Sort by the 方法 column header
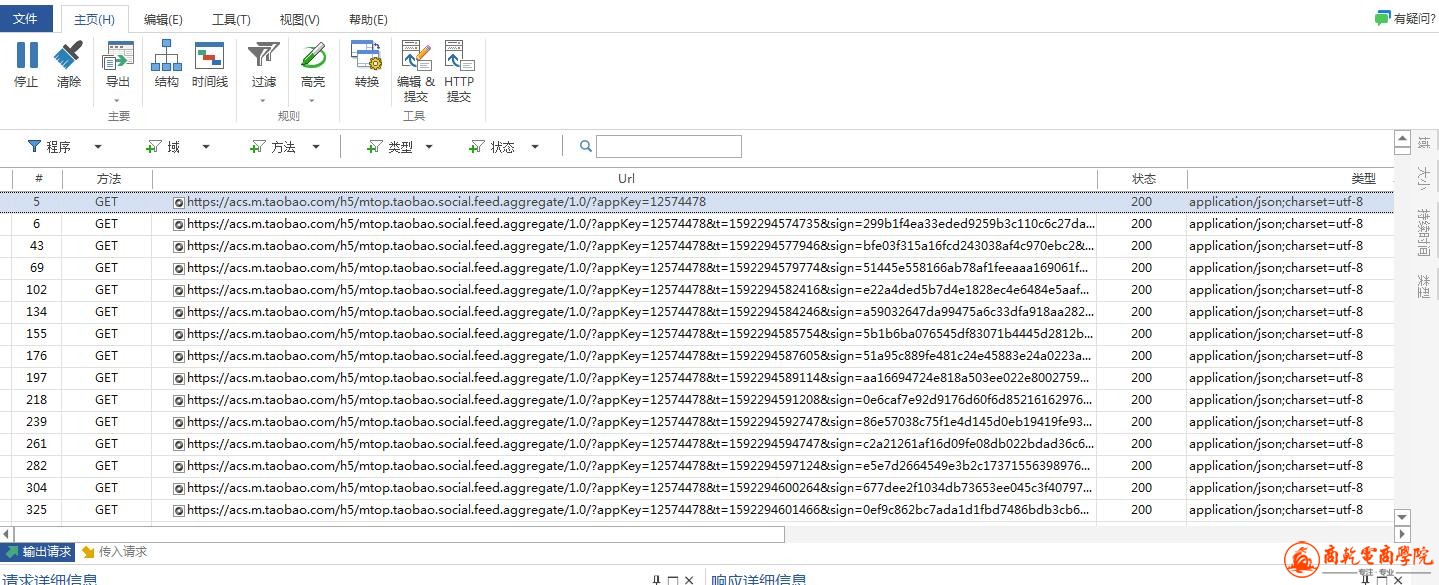Screen dimensions: 1439x585 (108, 178)
